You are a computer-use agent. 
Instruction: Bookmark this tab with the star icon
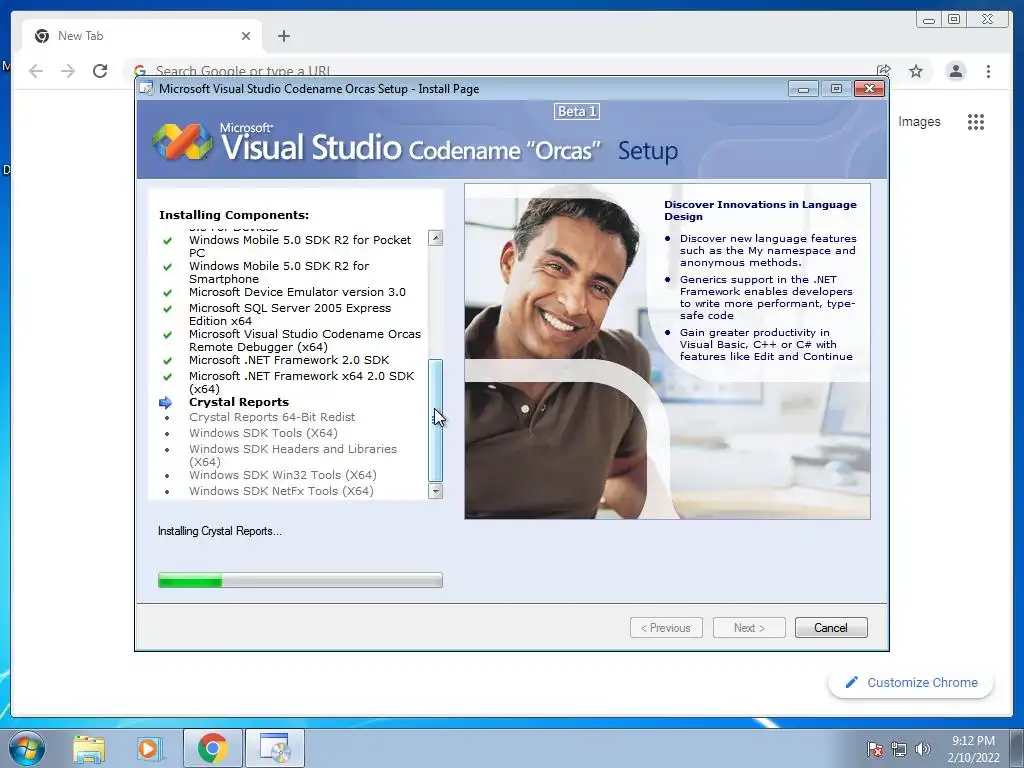[x=916, y=71]
